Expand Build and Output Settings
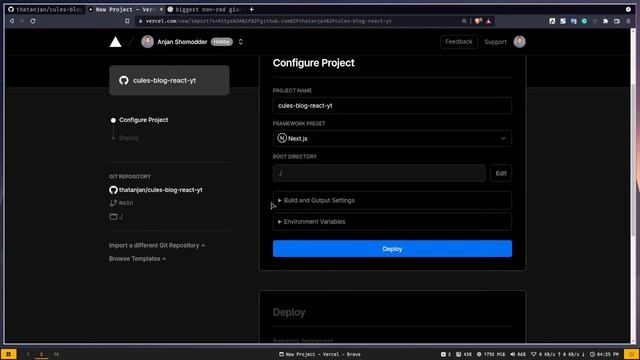This screenshot has width=640, height=360. [x=392, y=200]
